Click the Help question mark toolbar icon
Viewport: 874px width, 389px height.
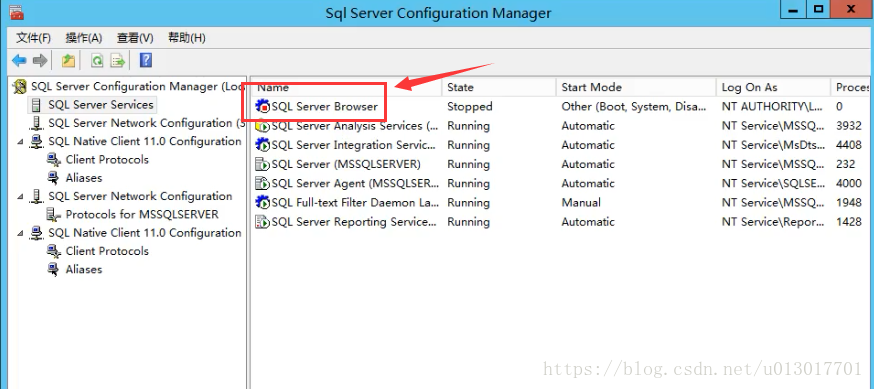(x=145, y=60)
